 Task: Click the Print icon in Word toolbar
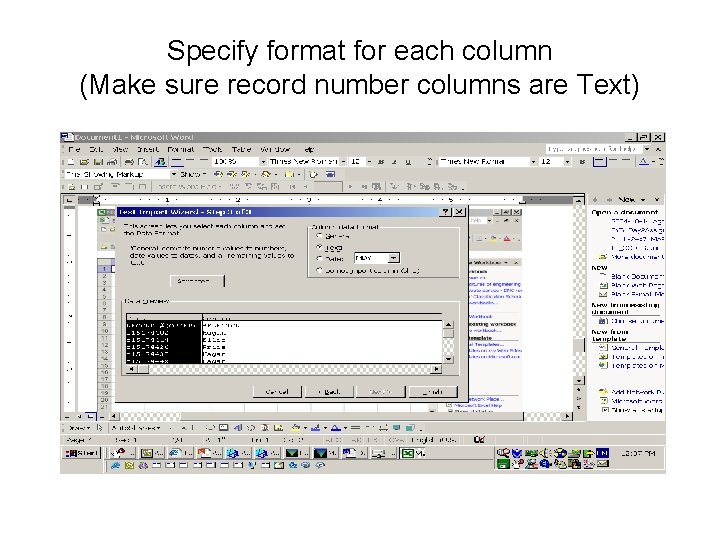click(x=130, y=162)
